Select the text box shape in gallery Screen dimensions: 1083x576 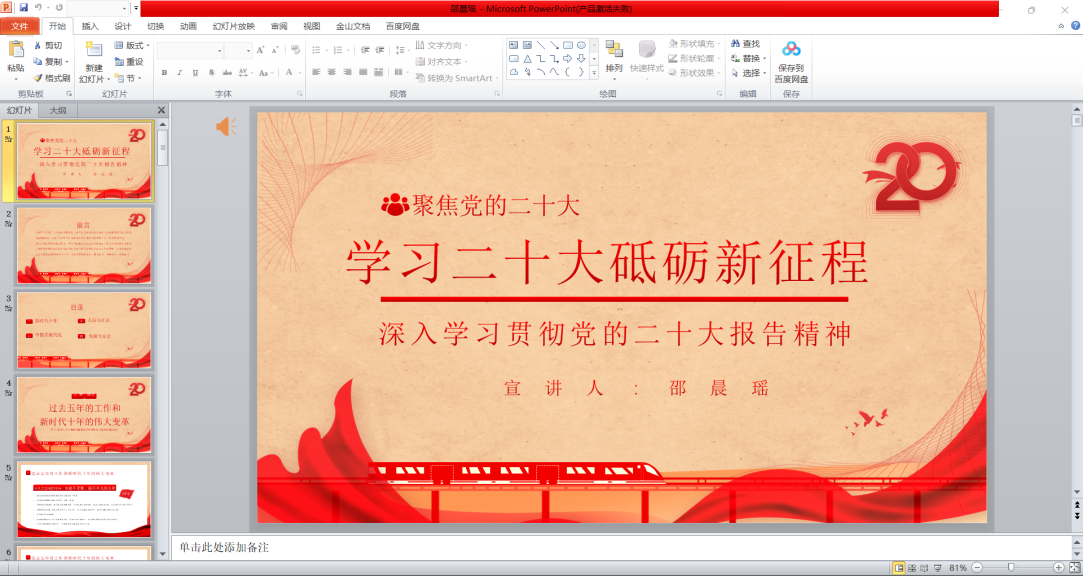pyautogui.click(x=513, y=45)
